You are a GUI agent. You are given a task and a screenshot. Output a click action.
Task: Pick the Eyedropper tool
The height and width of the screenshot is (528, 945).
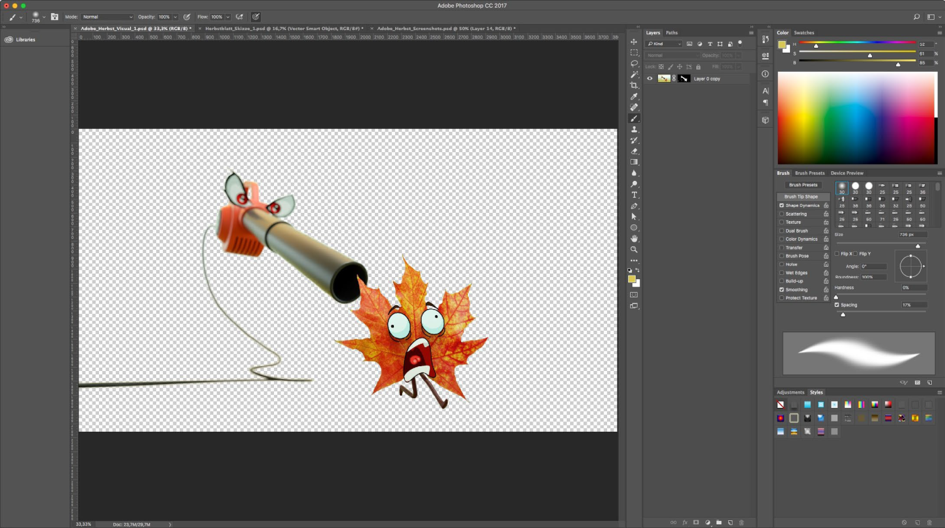coord(634,96)
